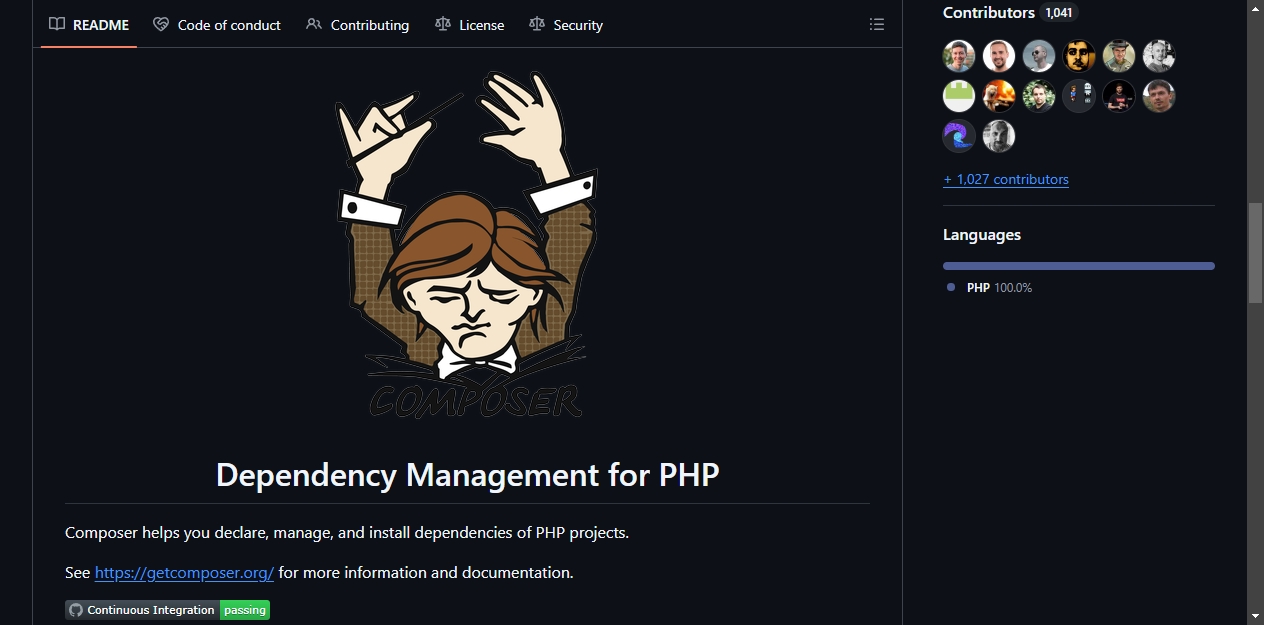Open purple and blue wave avatar
1264x625 pixels.
pyautogui.click(x=959, y=136)
